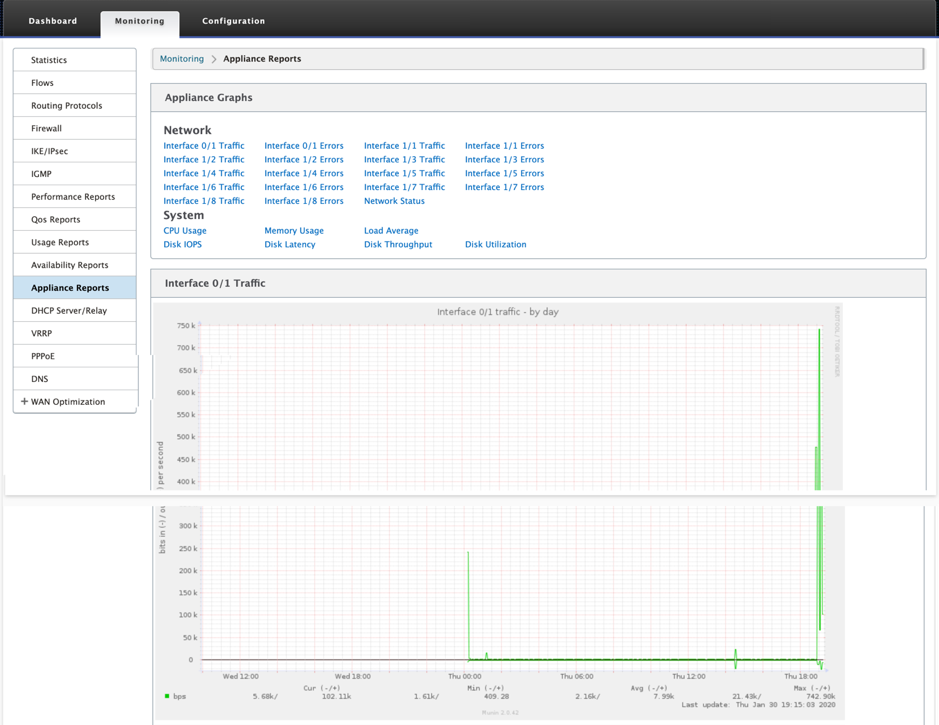
Task: Go to Routing Protocols section
Action: tap(75, 105)
